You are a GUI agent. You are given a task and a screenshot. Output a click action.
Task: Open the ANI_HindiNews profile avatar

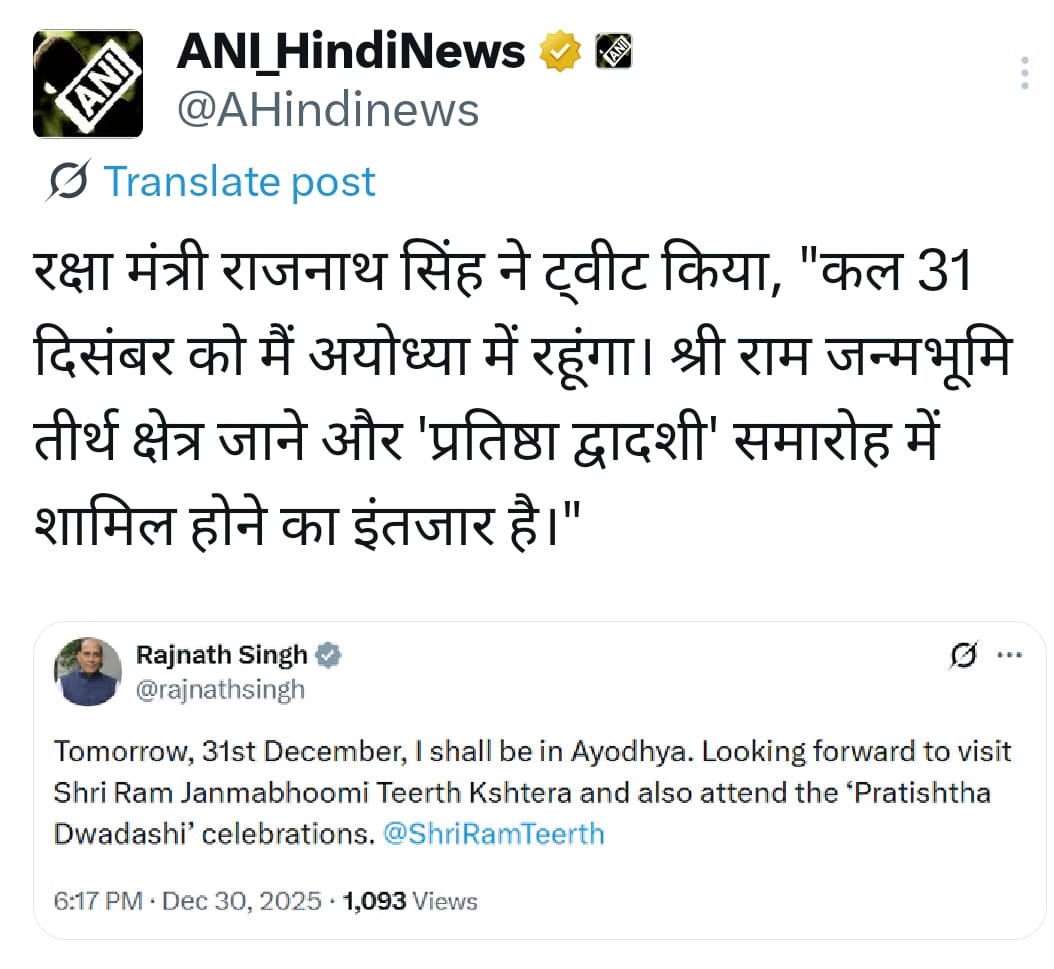pyautogui.click(x=88, y=83)
